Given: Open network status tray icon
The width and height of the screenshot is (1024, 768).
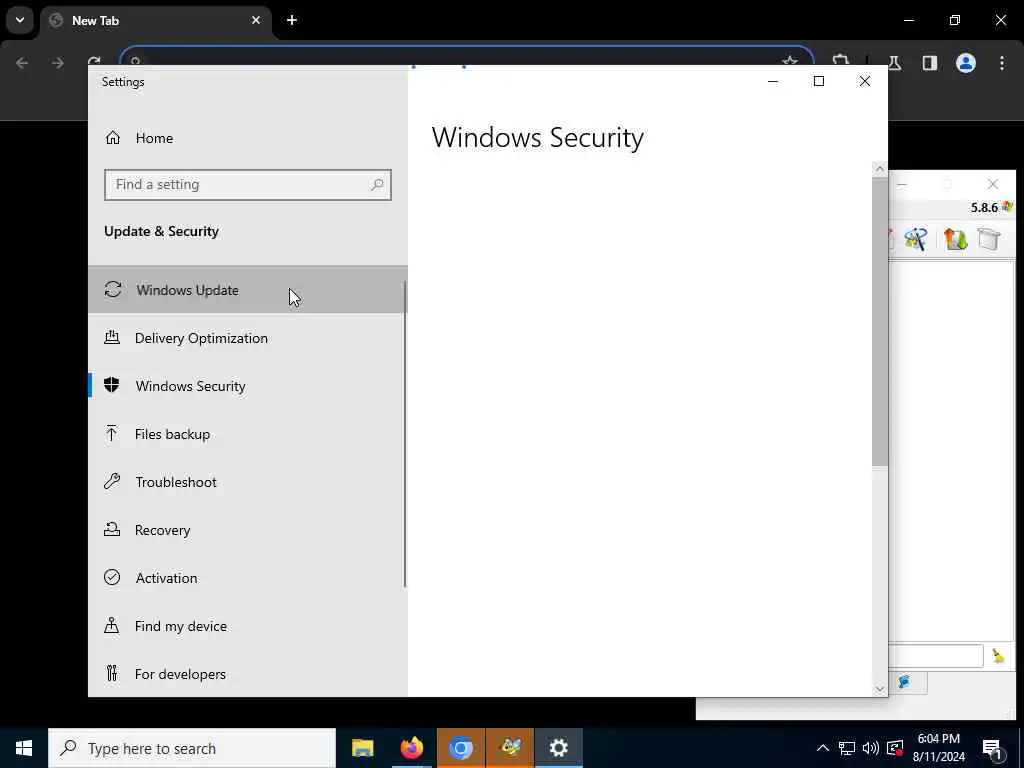Looking at the screenshot, I should coord(847,748).
